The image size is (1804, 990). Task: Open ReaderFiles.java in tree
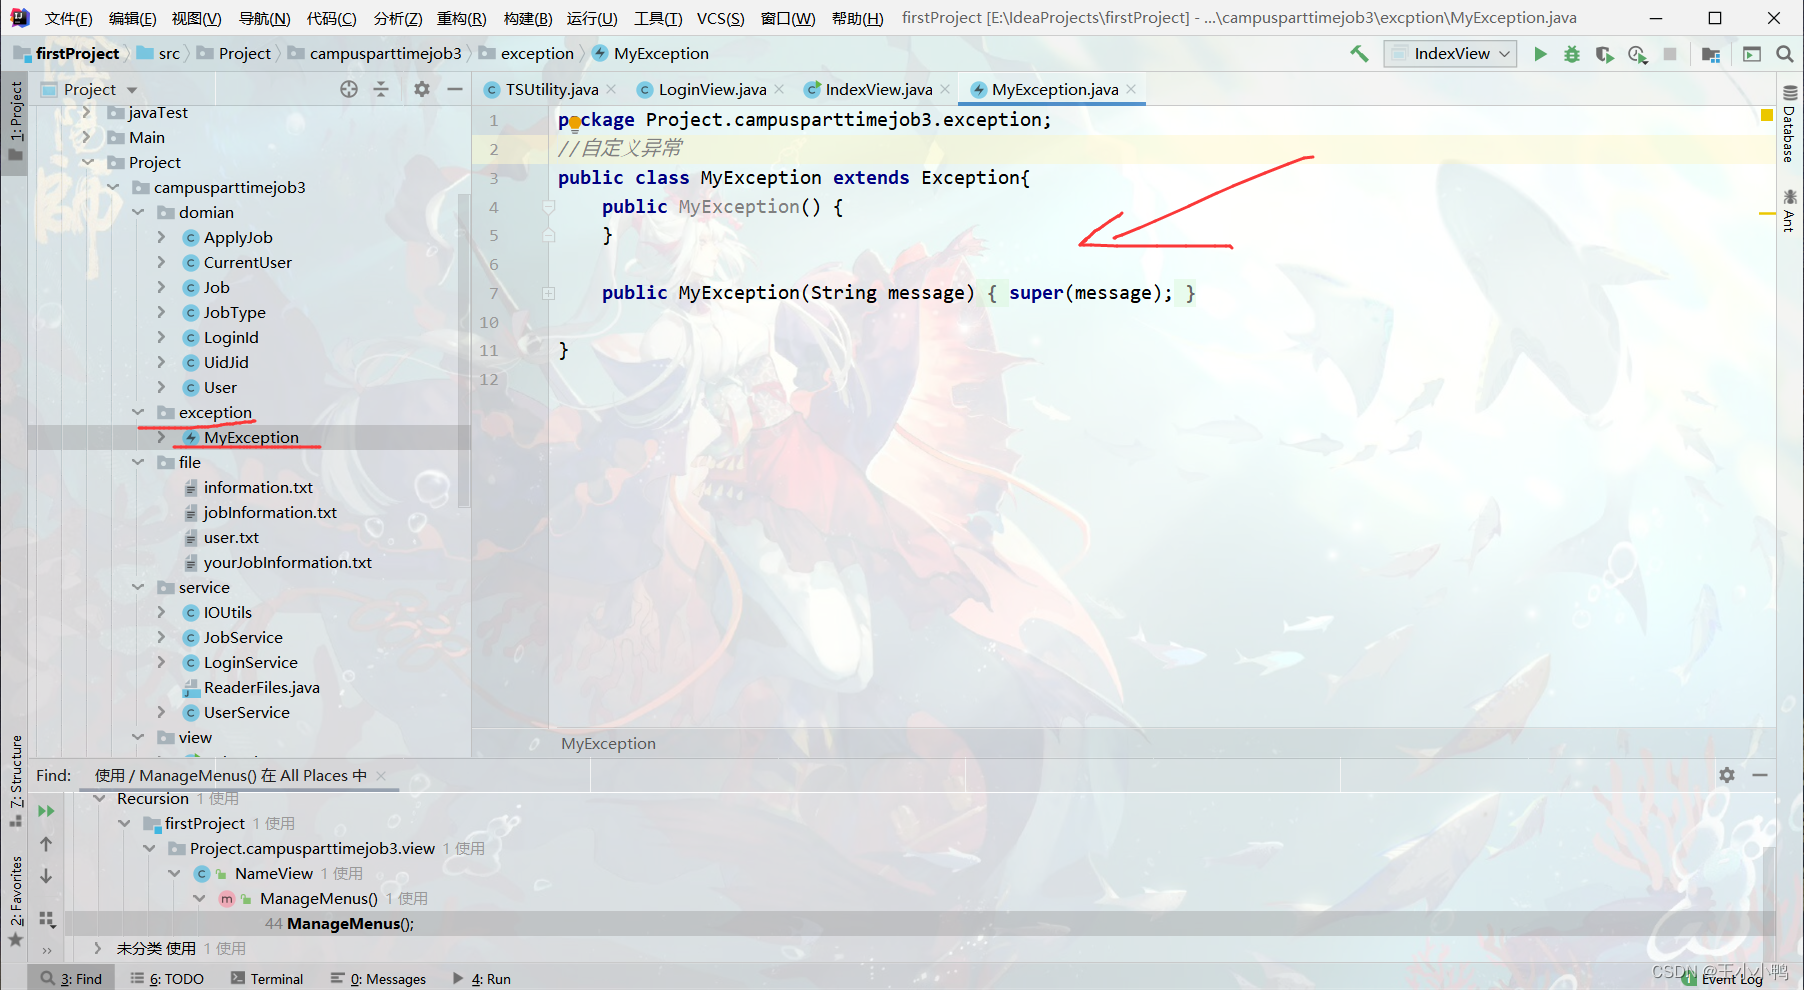point(261,687)
